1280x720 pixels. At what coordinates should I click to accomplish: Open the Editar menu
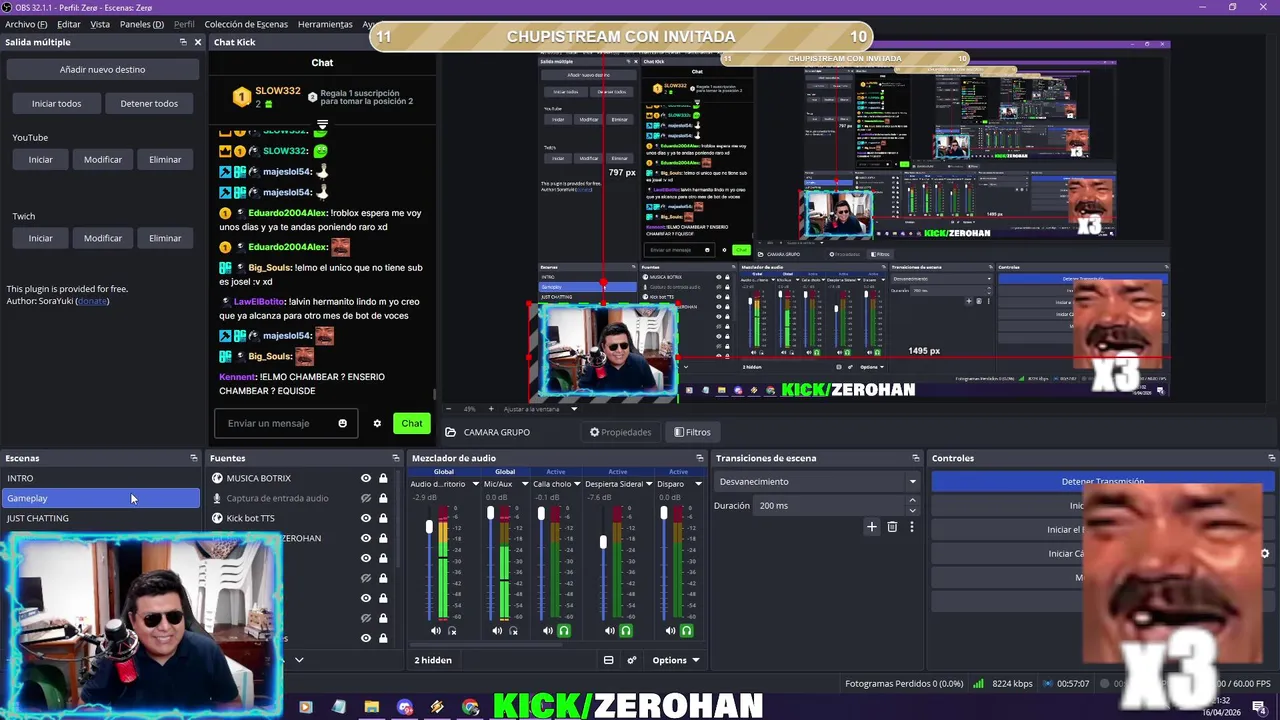(69, 24)
